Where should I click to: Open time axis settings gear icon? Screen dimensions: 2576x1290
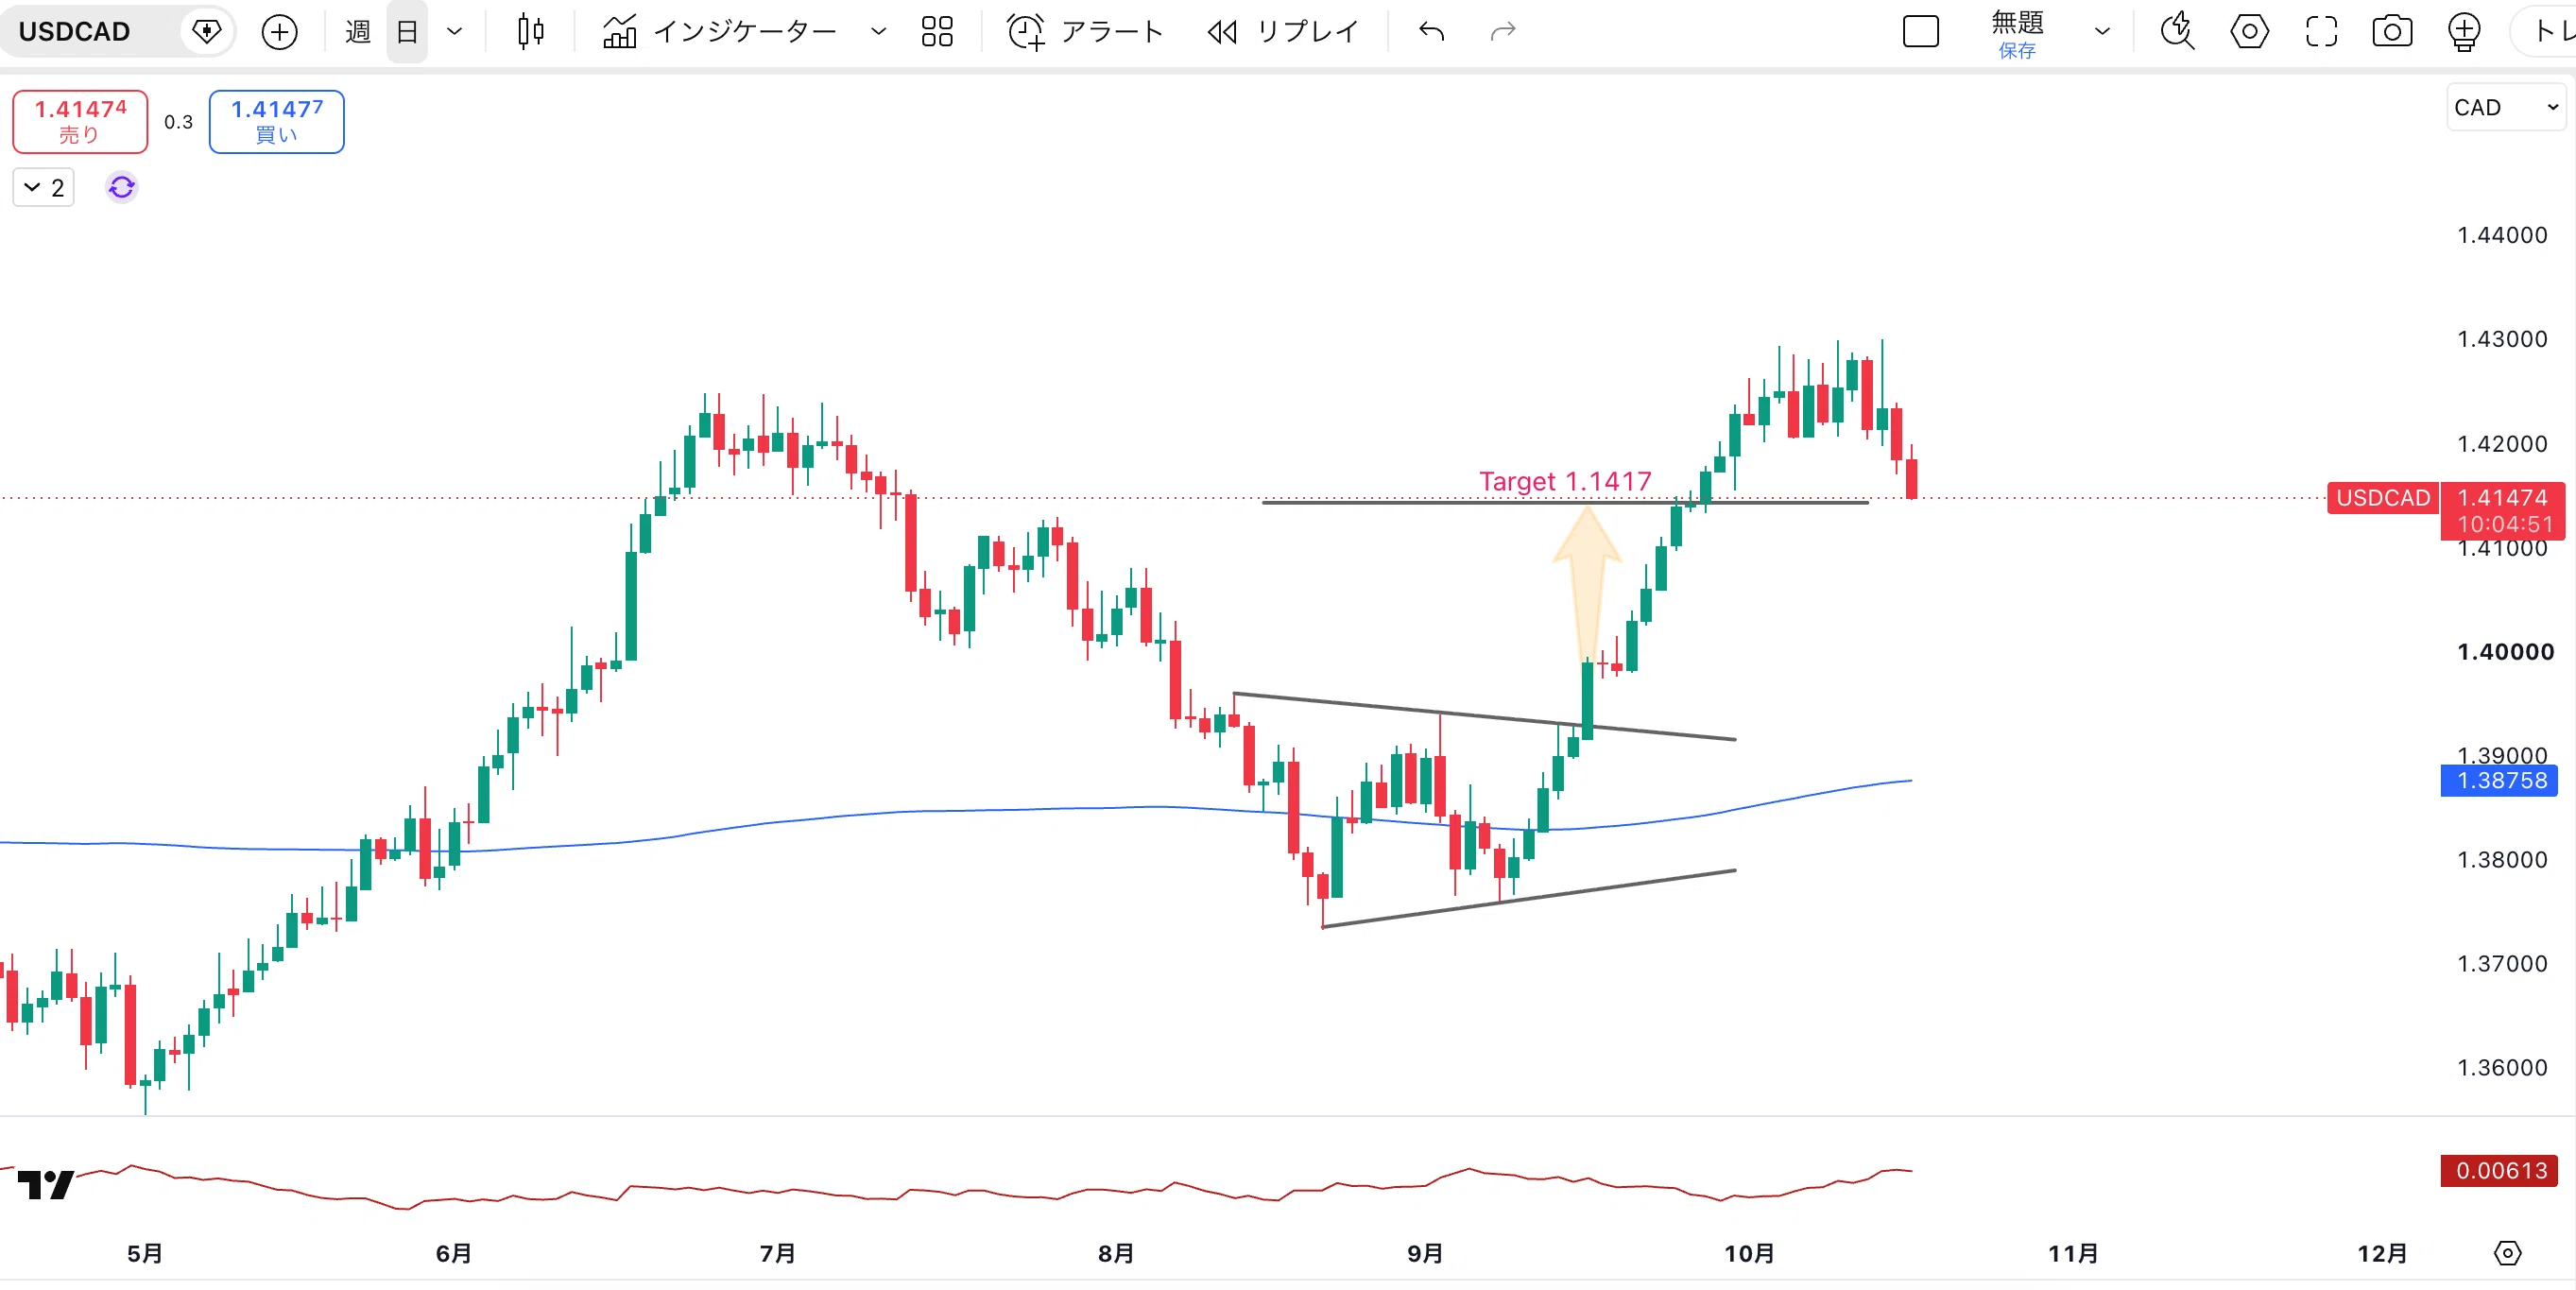(x=2507, y=1253)
